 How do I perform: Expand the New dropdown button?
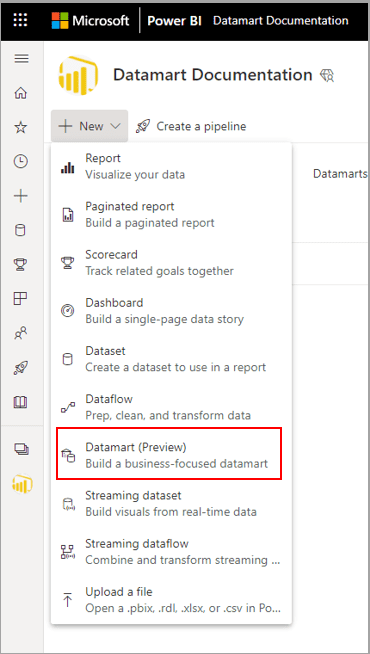click(90, 126)
